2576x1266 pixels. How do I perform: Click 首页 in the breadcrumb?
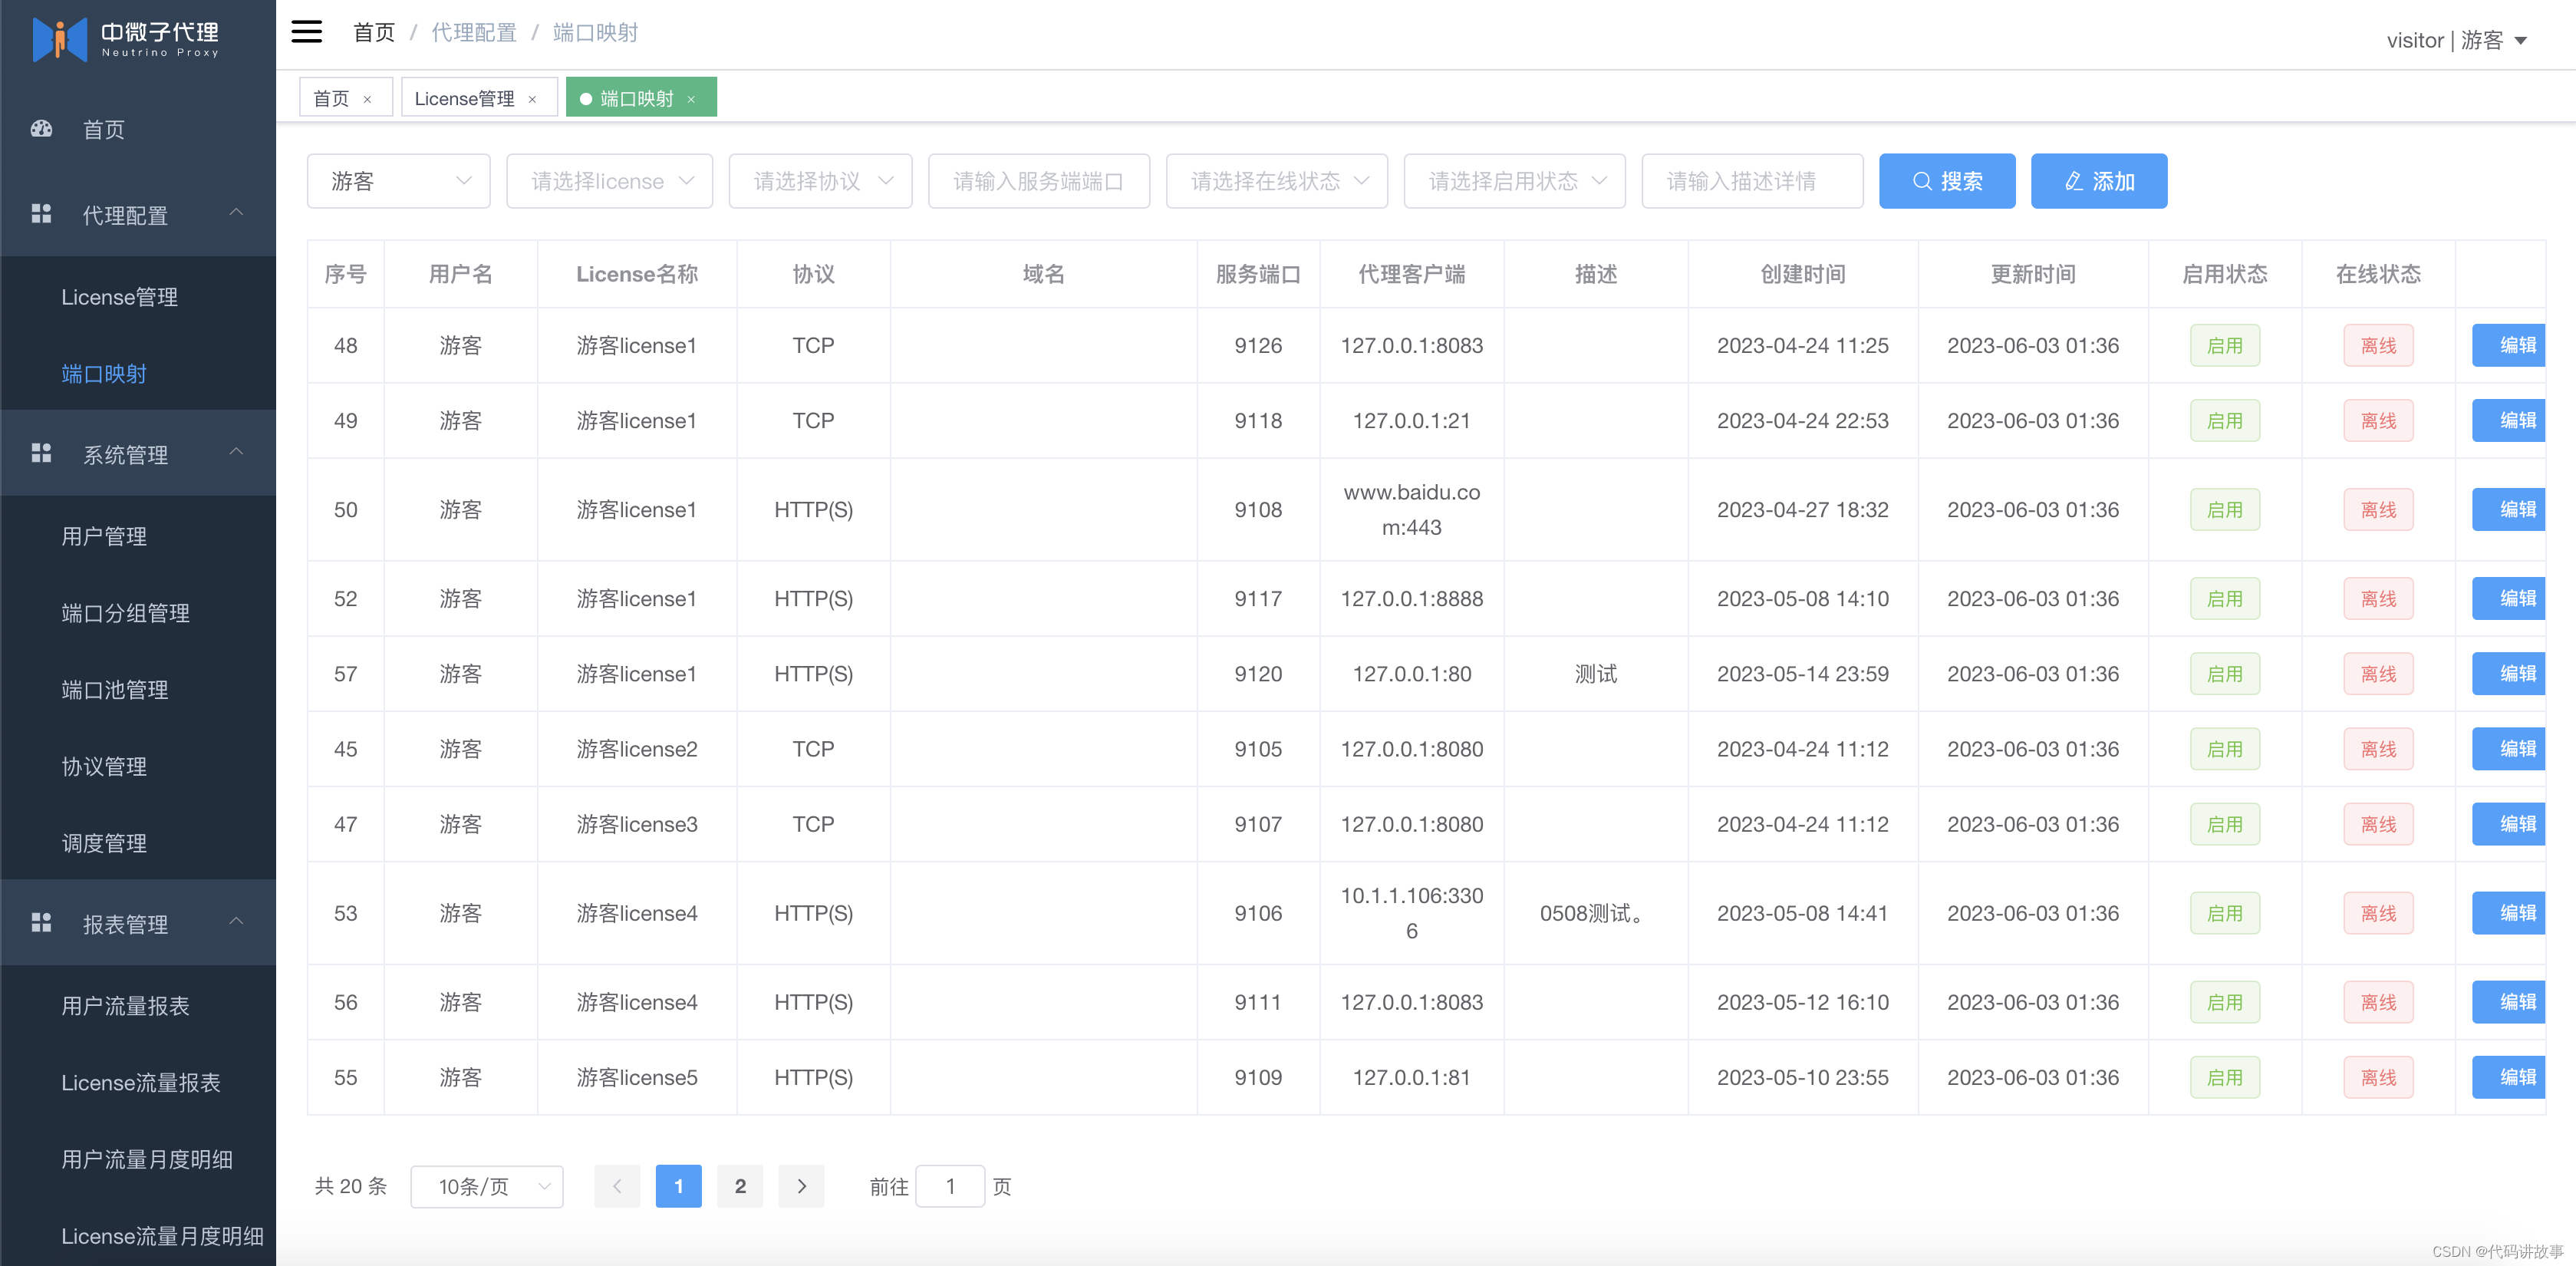point(374,33)
